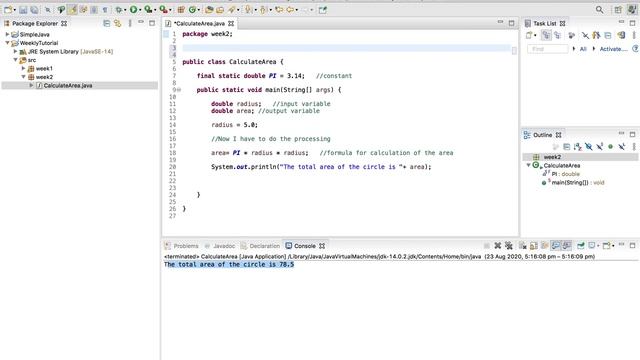
Task: Click the Open Task folder icon
Action: tap(220, 10)
